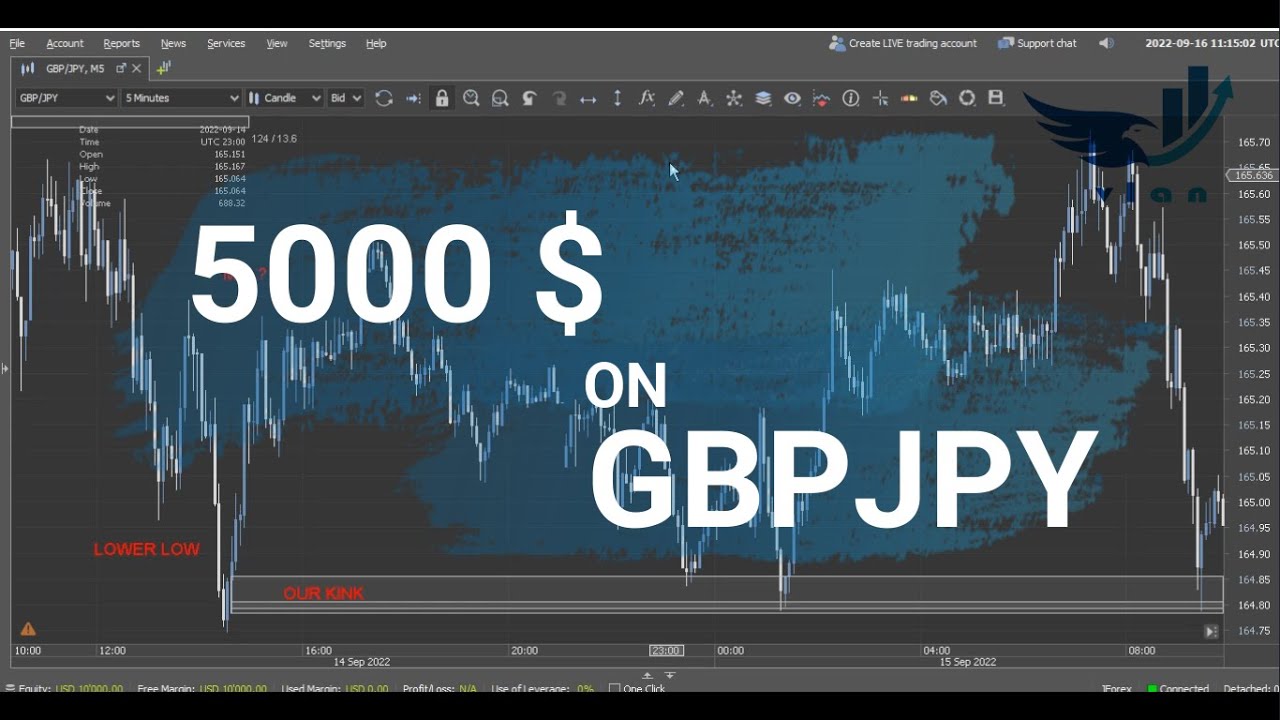Select the pencil drawing tool

tap(676, 98)
